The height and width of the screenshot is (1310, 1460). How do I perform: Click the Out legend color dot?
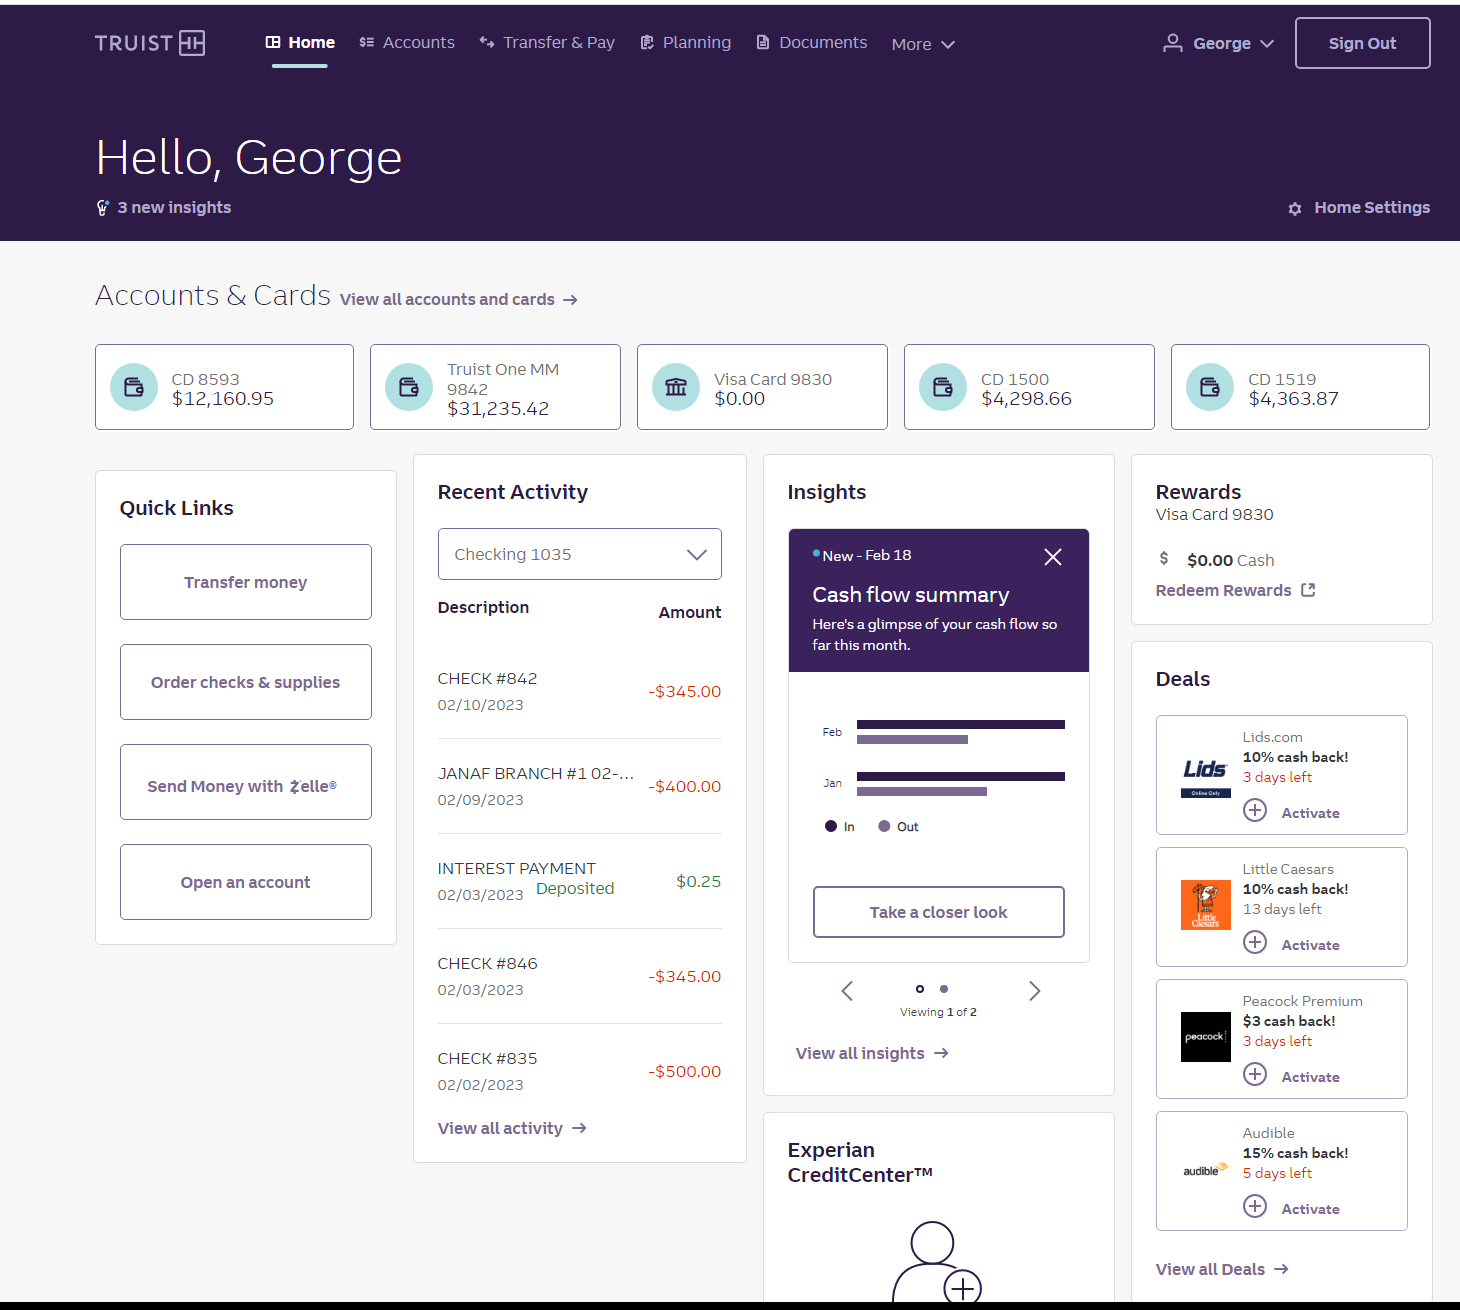pyautogui.click(x=884, y=826)
